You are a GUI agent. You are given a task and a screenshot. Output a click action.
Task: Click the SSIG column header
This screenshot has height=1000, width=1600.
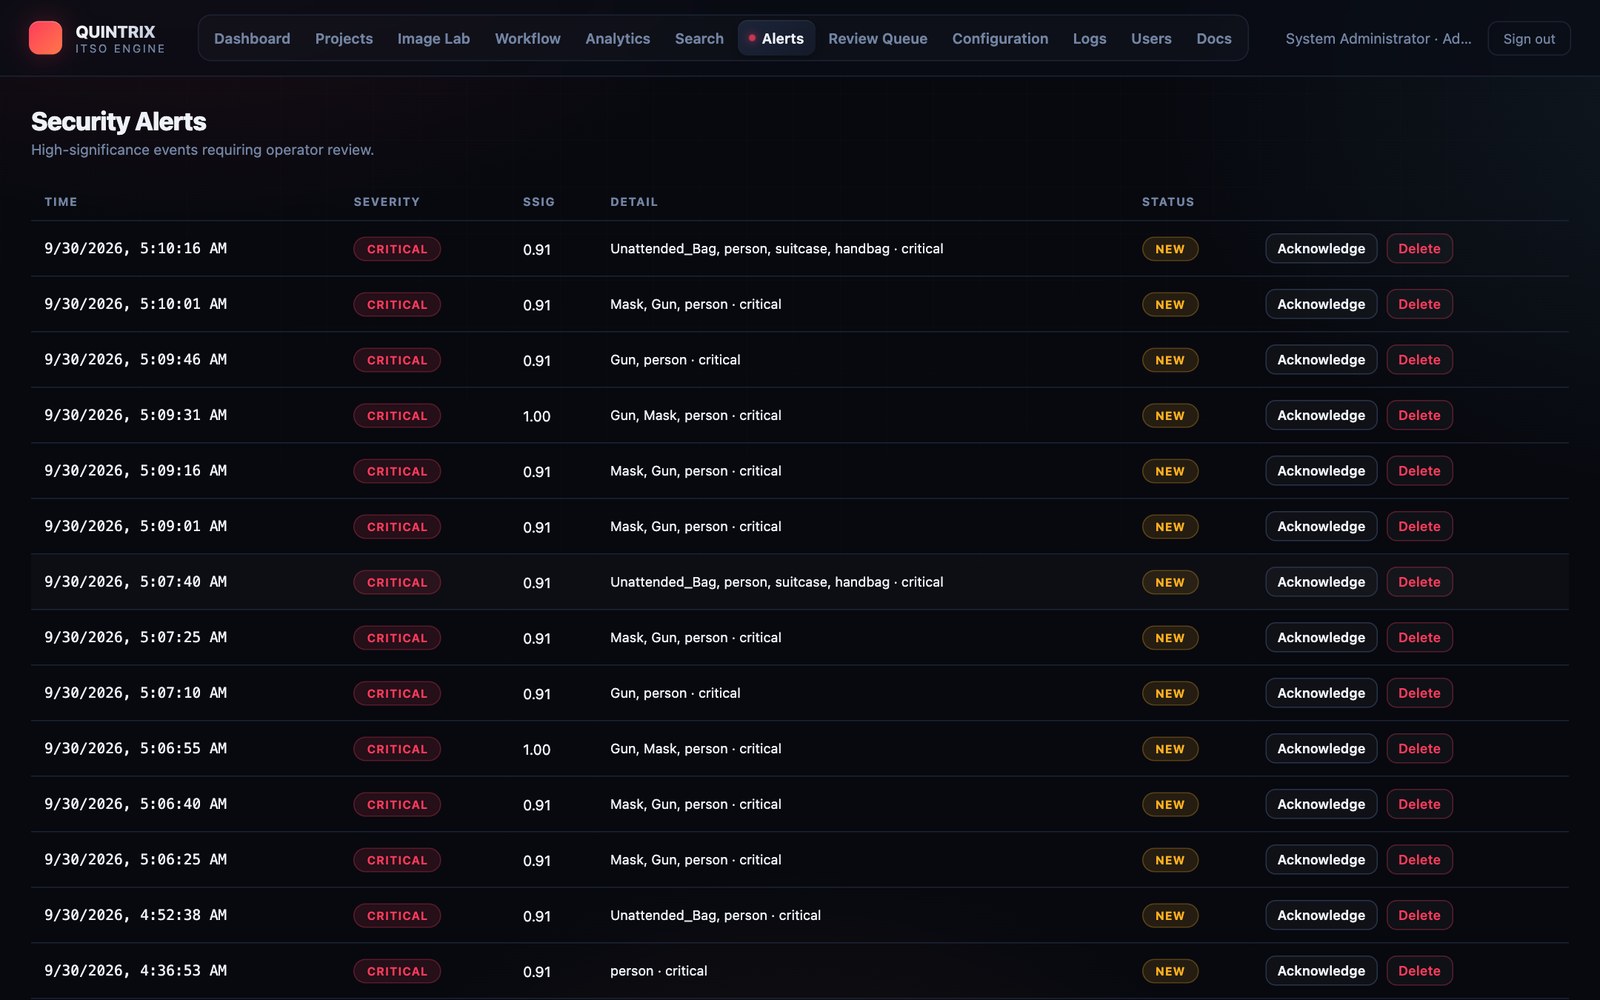(539, 202)
